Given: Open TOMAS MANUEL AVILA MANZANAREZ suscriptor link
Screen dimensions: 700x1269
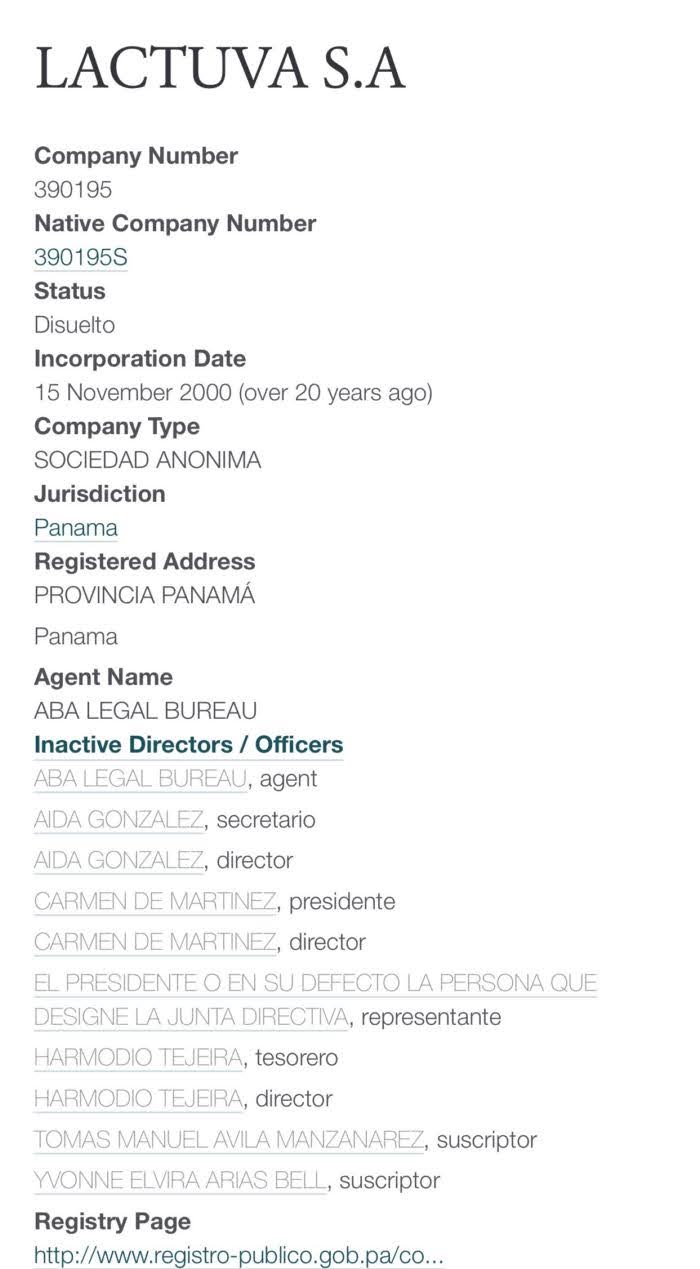Looking at the screenshot, I should [x=229, y=1139].
